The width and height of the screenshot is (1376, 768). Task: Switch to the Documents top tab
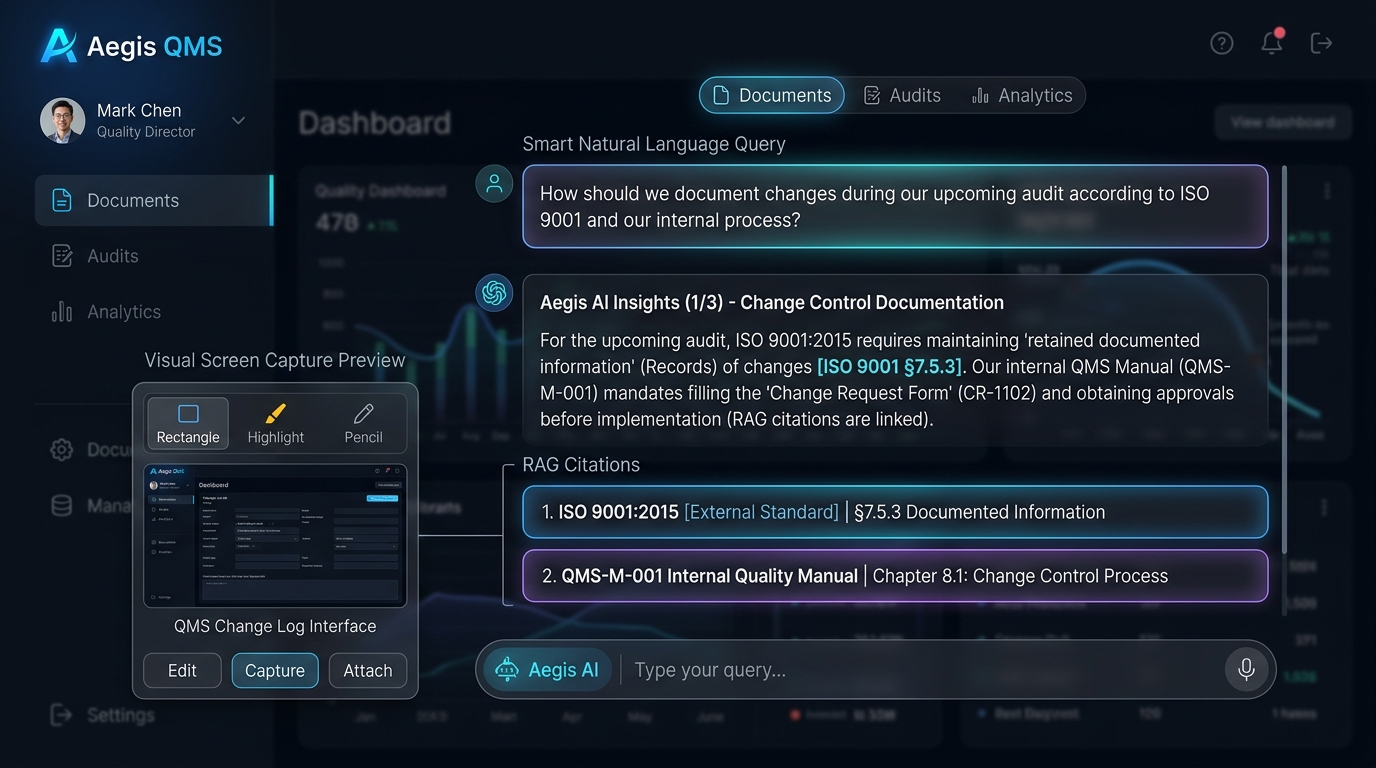[x=771, y=95]
